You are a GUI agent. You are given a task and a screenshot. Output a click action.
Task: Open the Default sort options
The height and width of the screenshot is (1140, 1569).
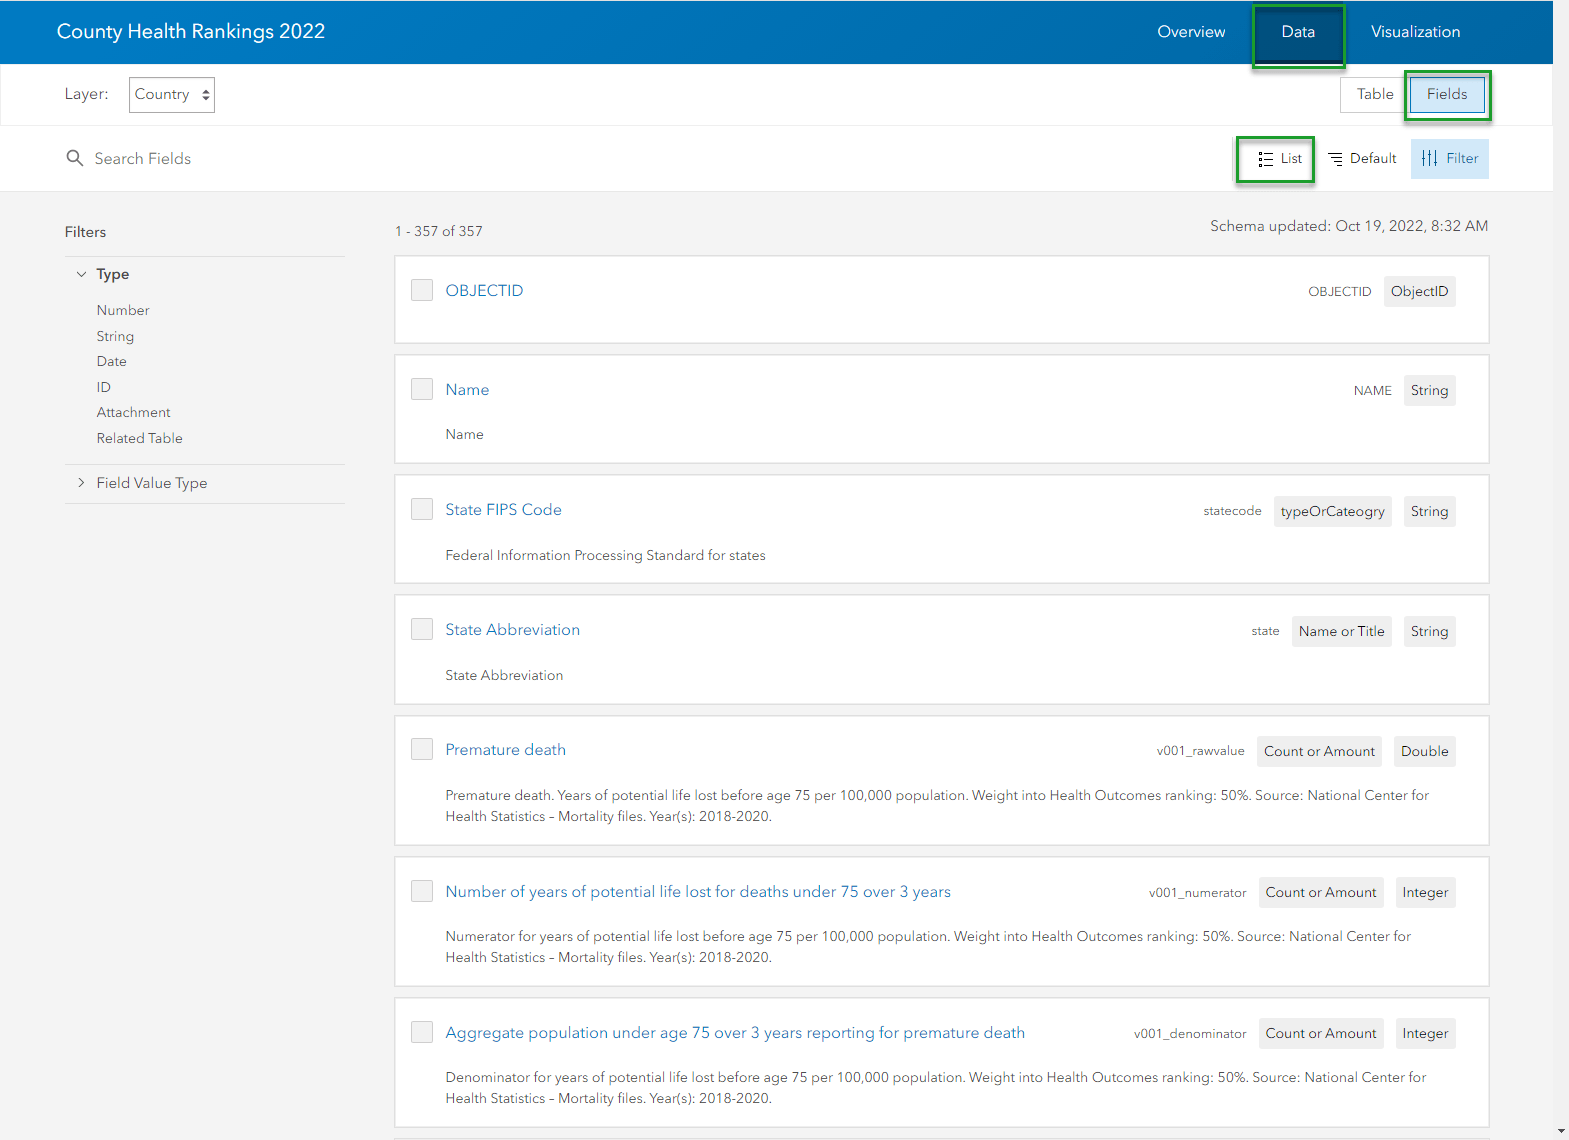click(1362, 159)
